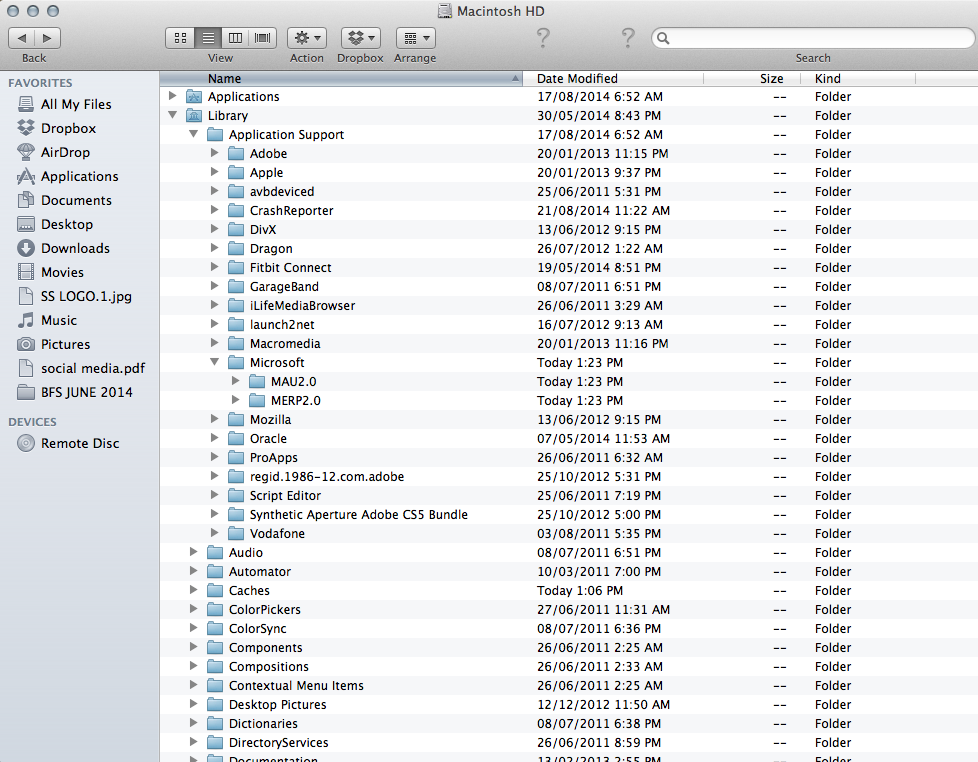Sort by the Name column header
The height and width of the screenshot is (762, 978).
point(341,79)
